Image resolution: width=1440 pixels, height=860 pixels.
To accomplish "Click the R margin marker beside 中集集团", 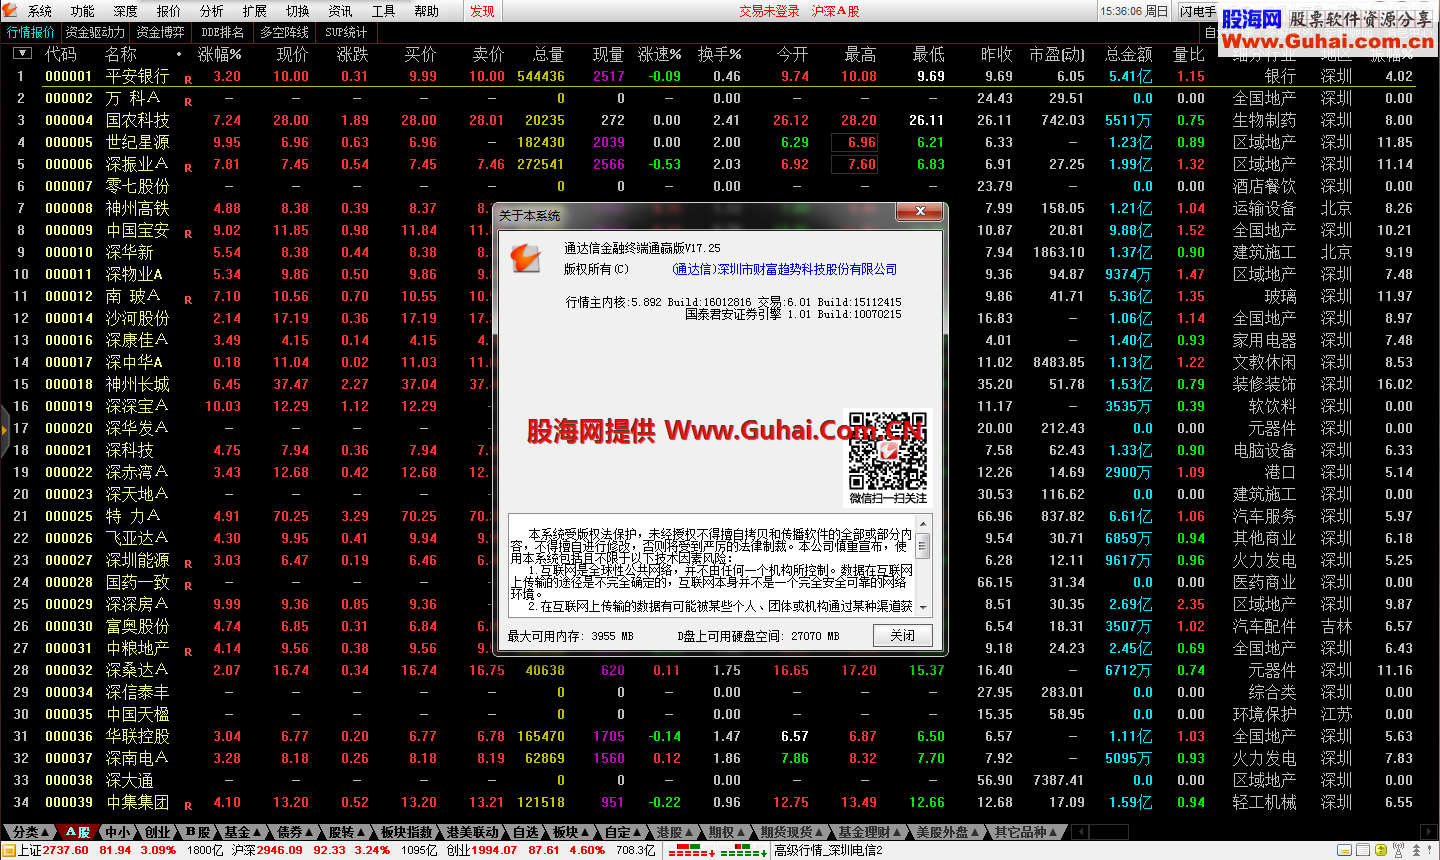I will (x=188, y=804).
